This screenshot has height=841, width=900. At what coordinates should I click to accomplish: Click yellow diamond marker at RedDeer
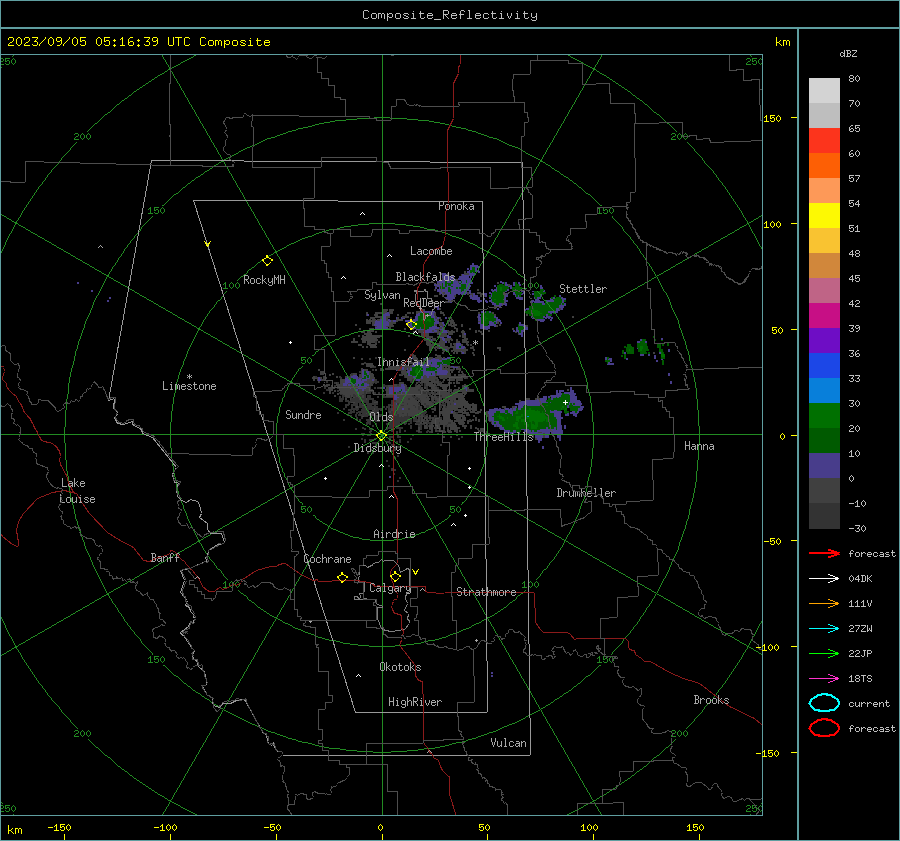tap(411, 325)
